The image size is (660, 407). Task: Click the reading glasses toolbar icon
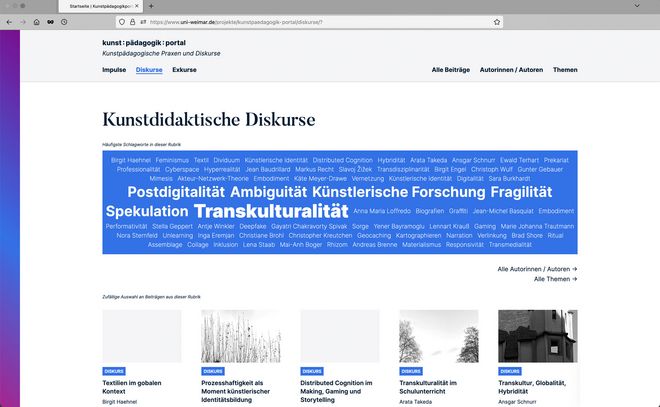(51, 22)
